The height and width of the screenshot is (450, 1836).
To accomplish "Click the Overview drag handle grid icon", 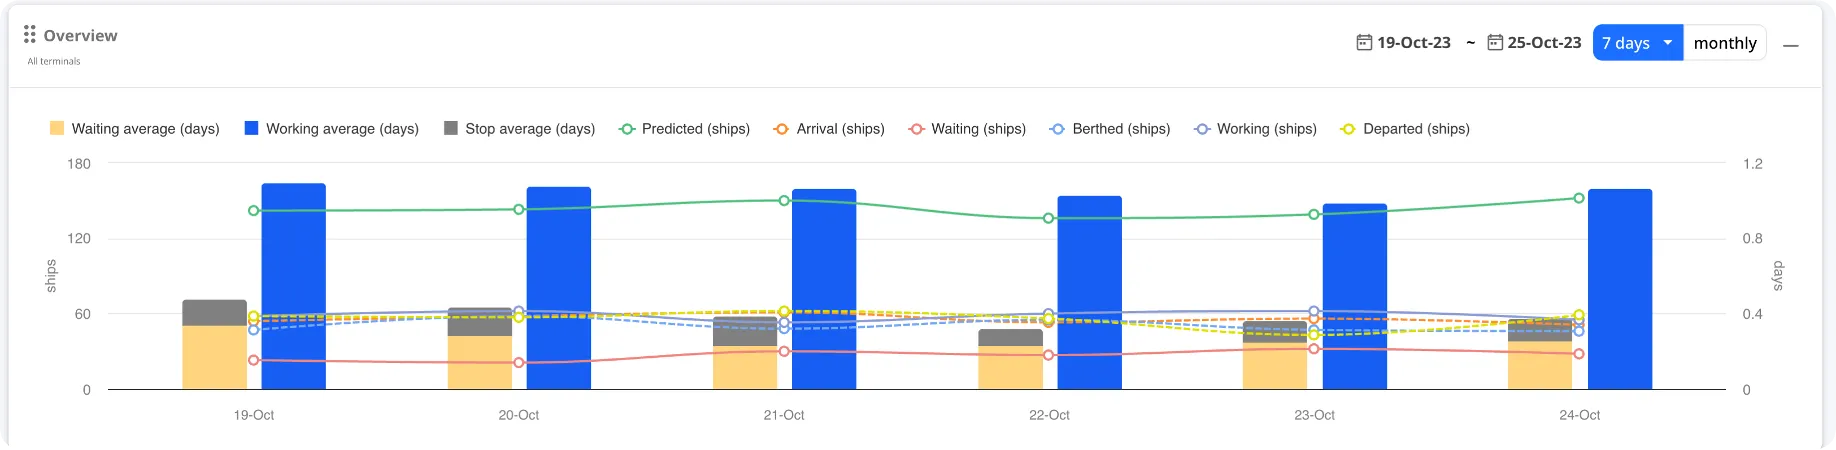I will [x=29, y=35].
